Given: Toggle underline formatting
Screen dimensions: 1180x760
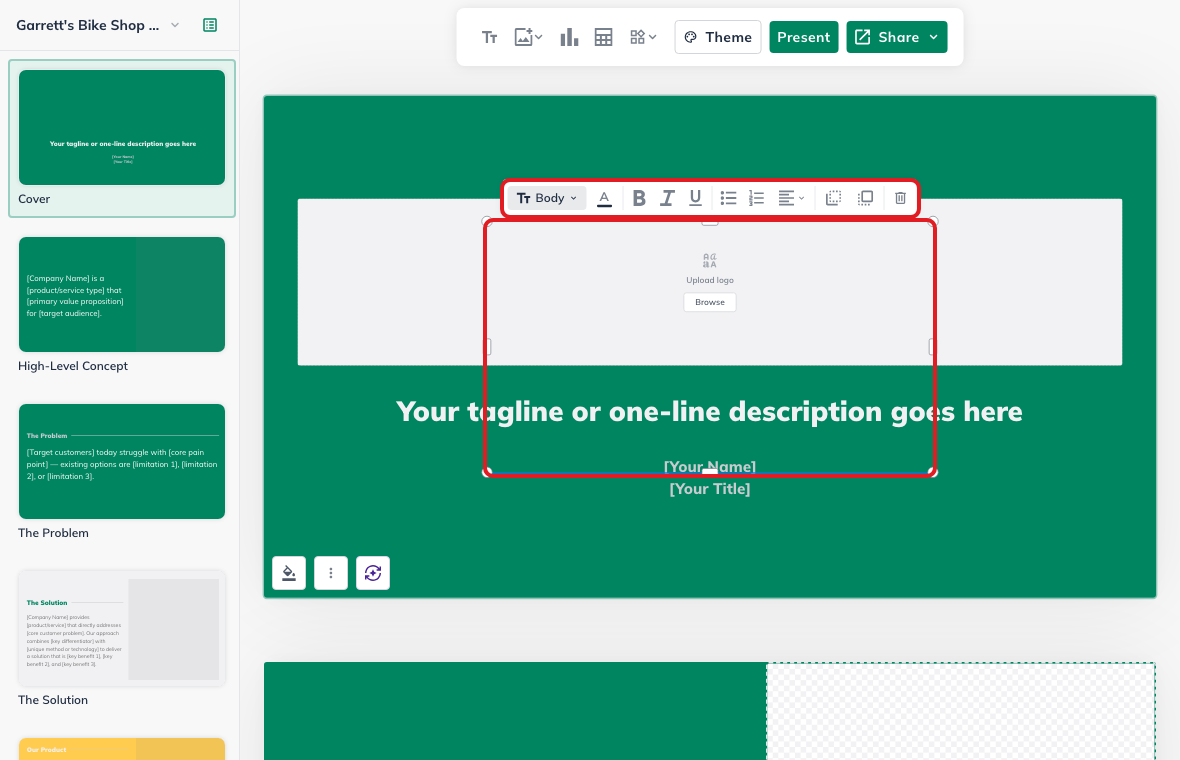Looking at the screenshot, I should click(695, 198).
